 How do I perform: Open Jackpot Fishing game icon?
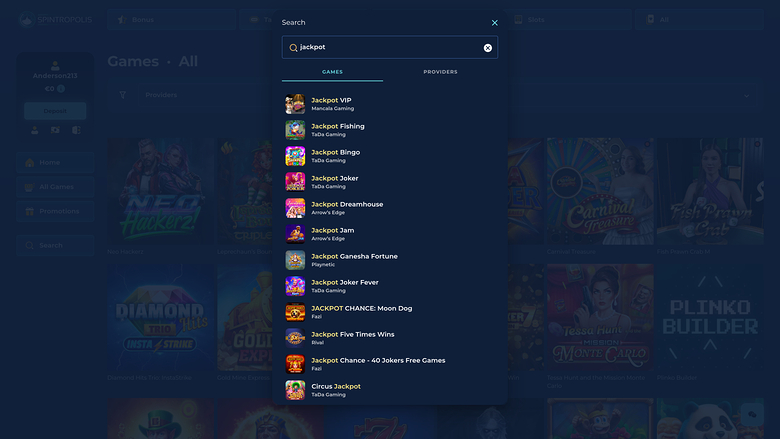(x=295, y=130)
